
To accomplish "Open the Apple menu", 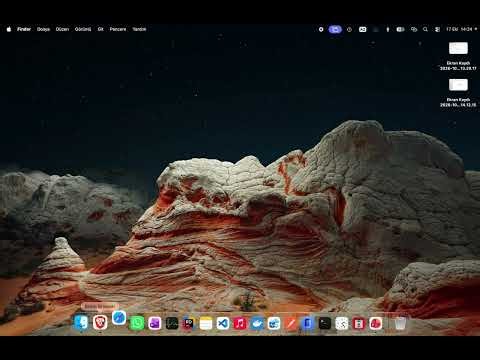I will pyautogui.click(x=9, y=29).
